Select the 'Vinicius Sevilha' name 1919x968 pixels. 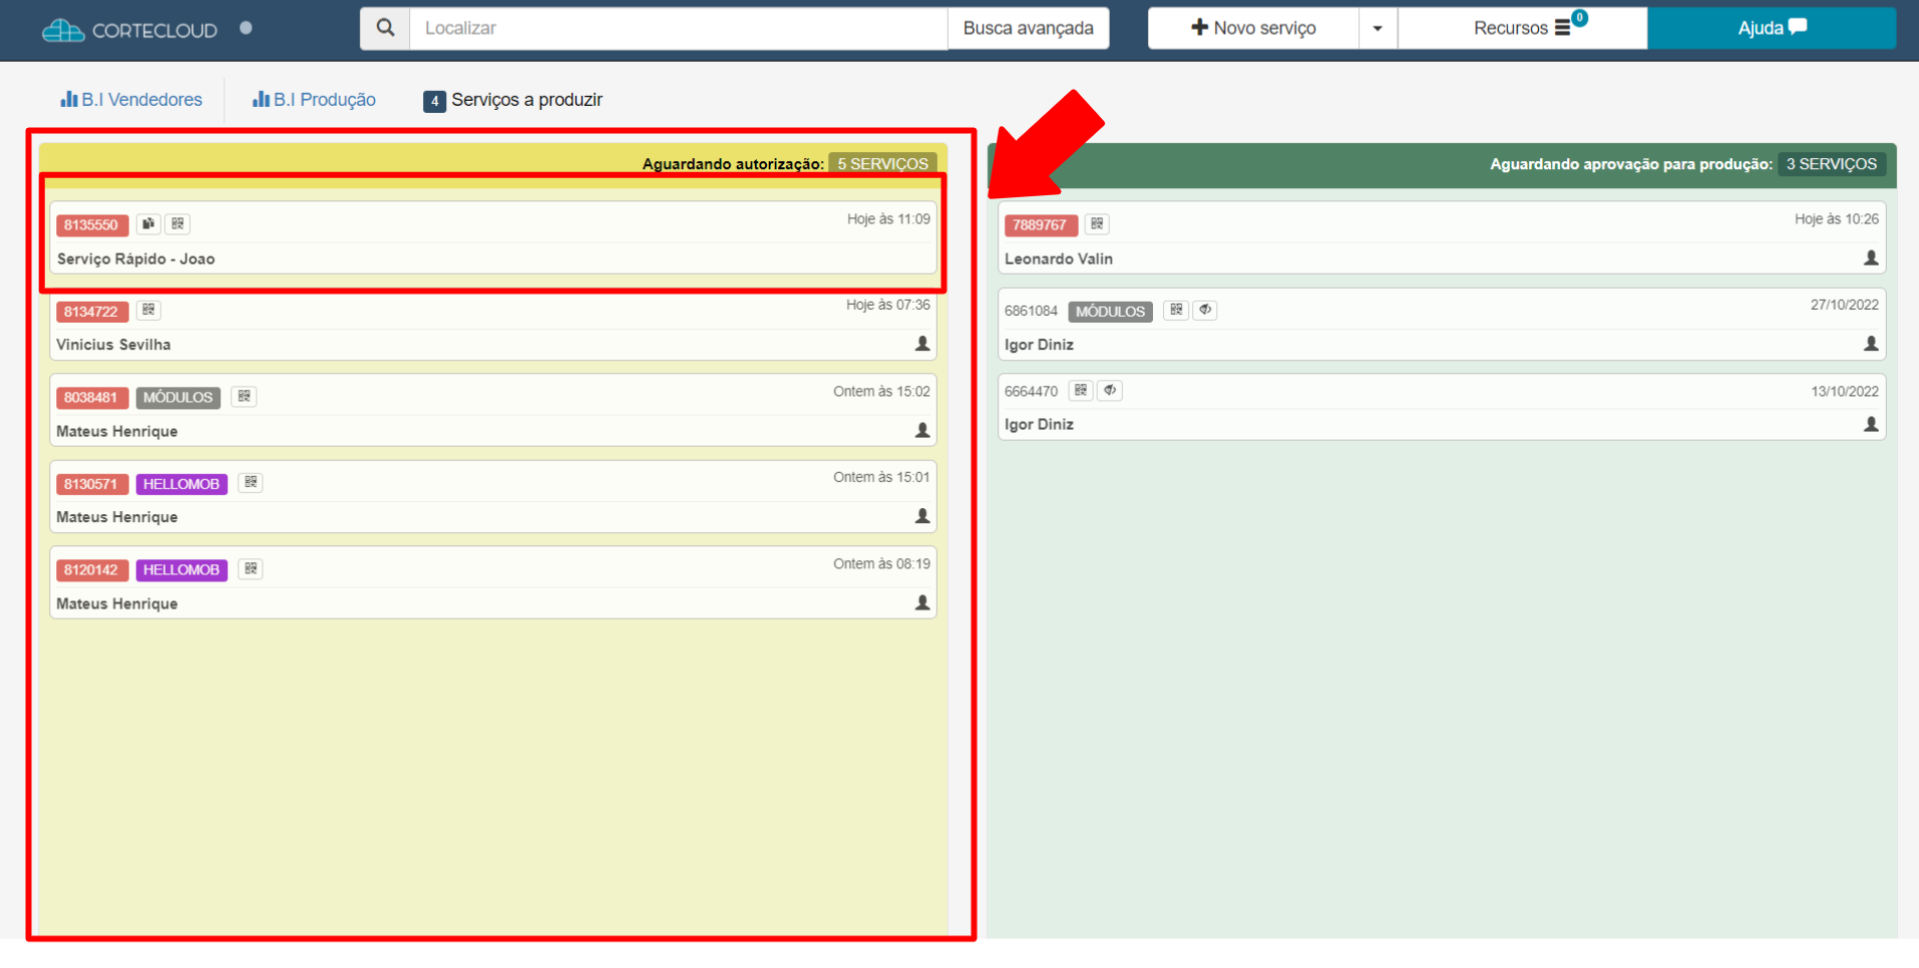114,344
